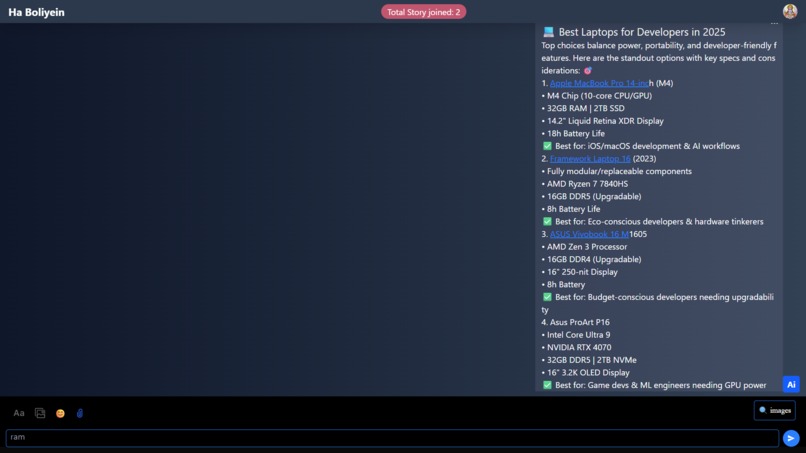Click the Ha Boliyein chat title
This screenshot has width=806, height=453.
point(36,12)
